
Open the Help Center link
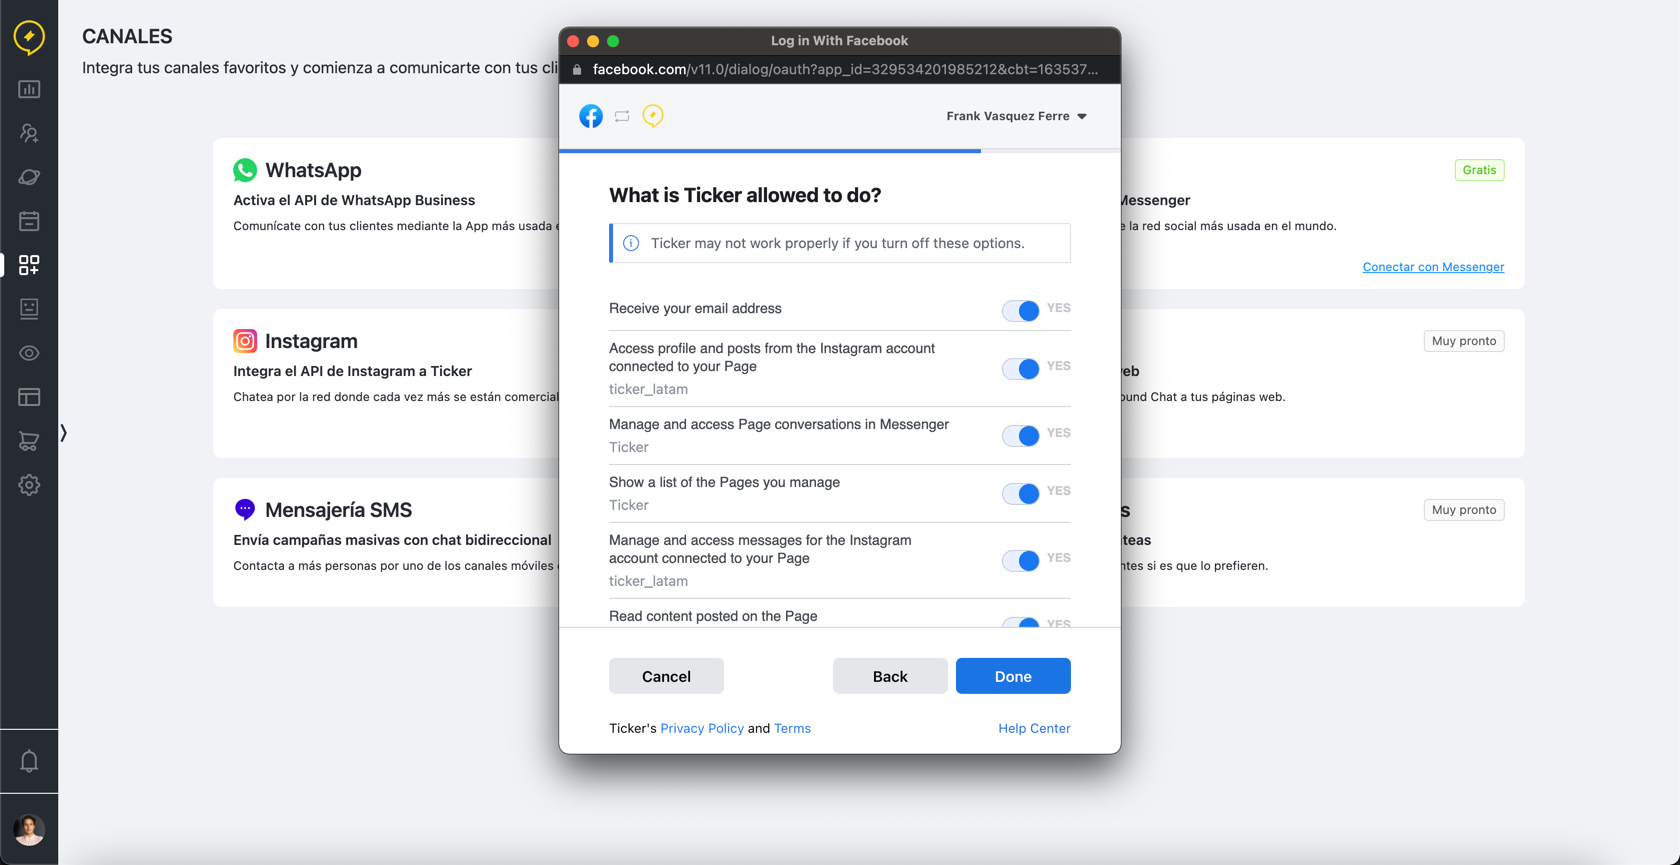pos(1034,728)
